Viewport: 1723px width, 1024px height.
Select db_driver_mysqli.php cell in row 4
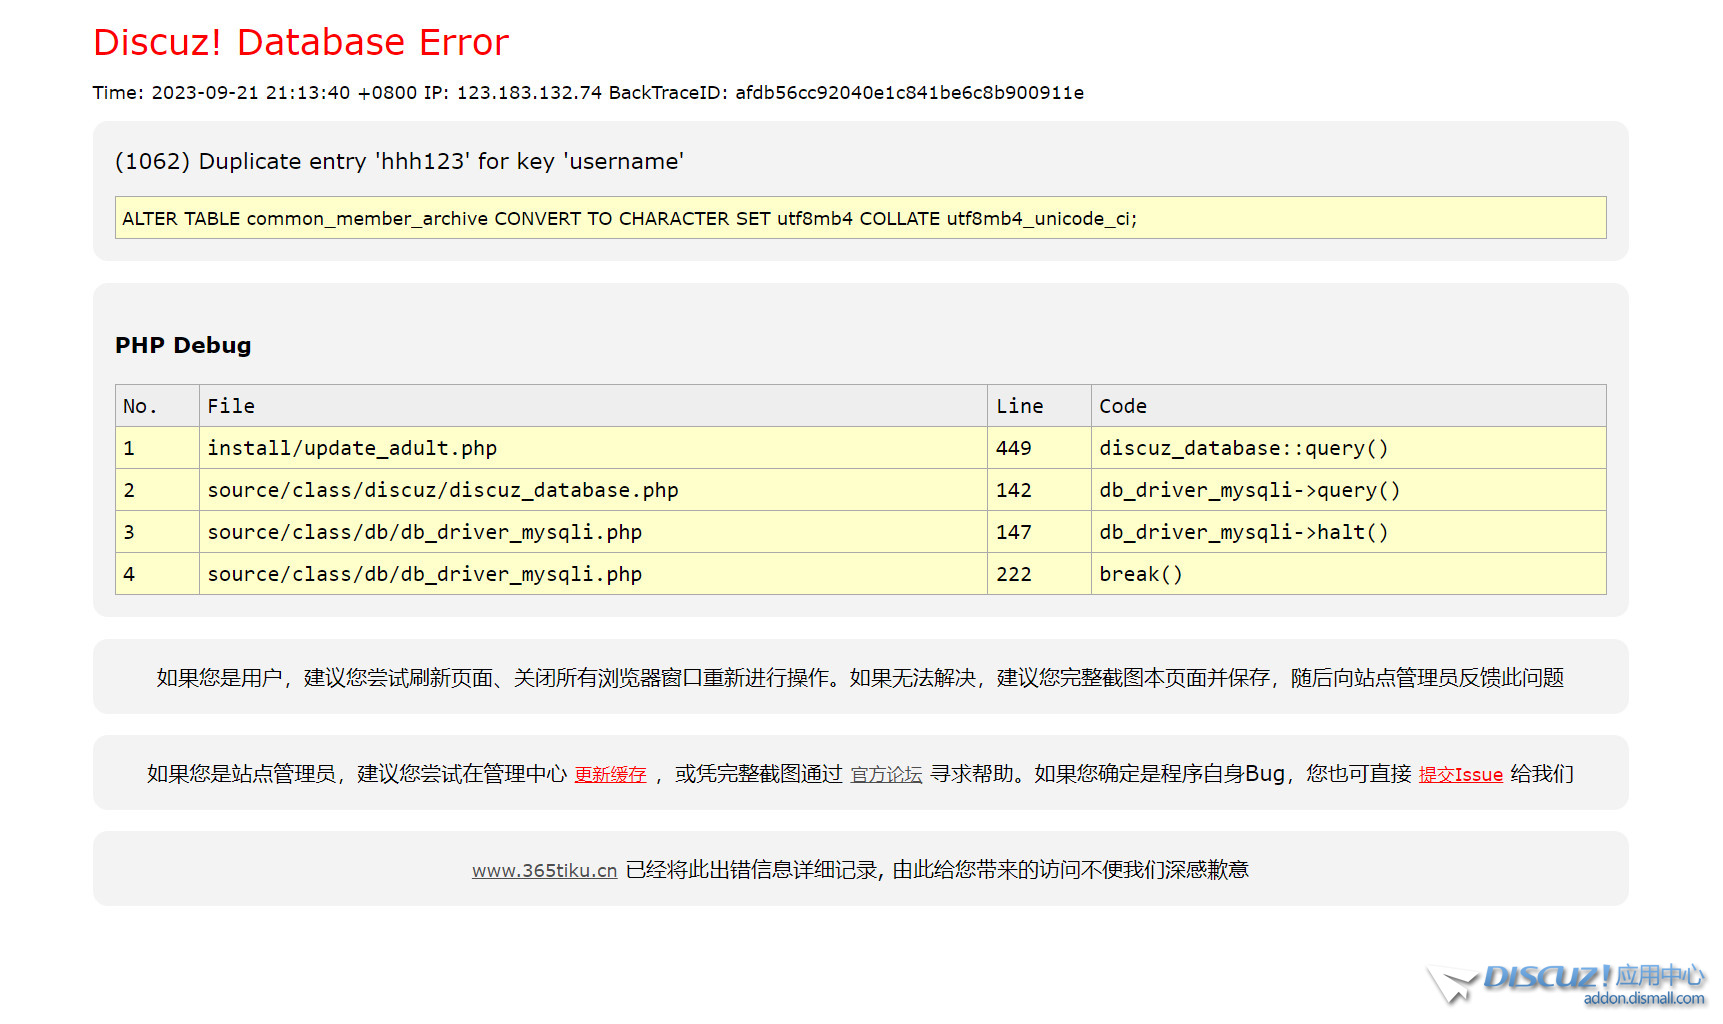pos(593,574)
